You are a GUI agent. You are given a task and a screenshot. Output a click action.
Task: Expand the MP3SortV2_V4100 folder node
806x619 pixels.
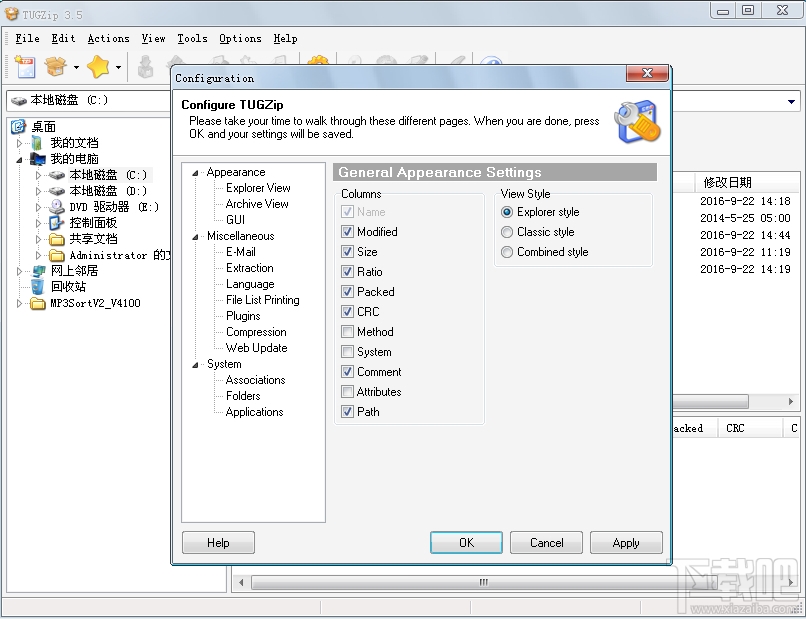click(x=19, y=303)
